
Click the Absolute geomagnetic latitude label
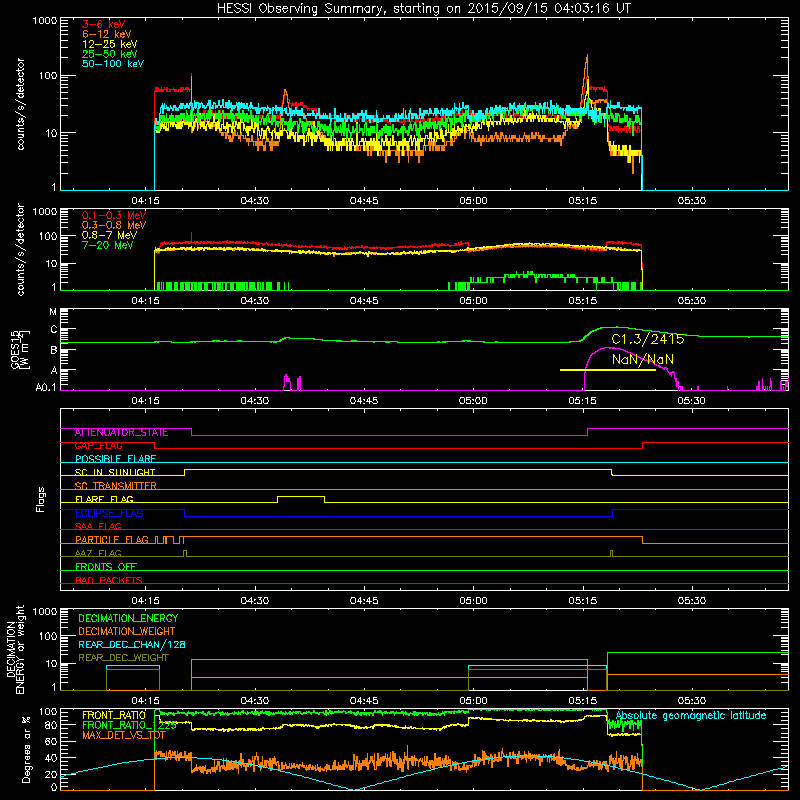point(691,716)
